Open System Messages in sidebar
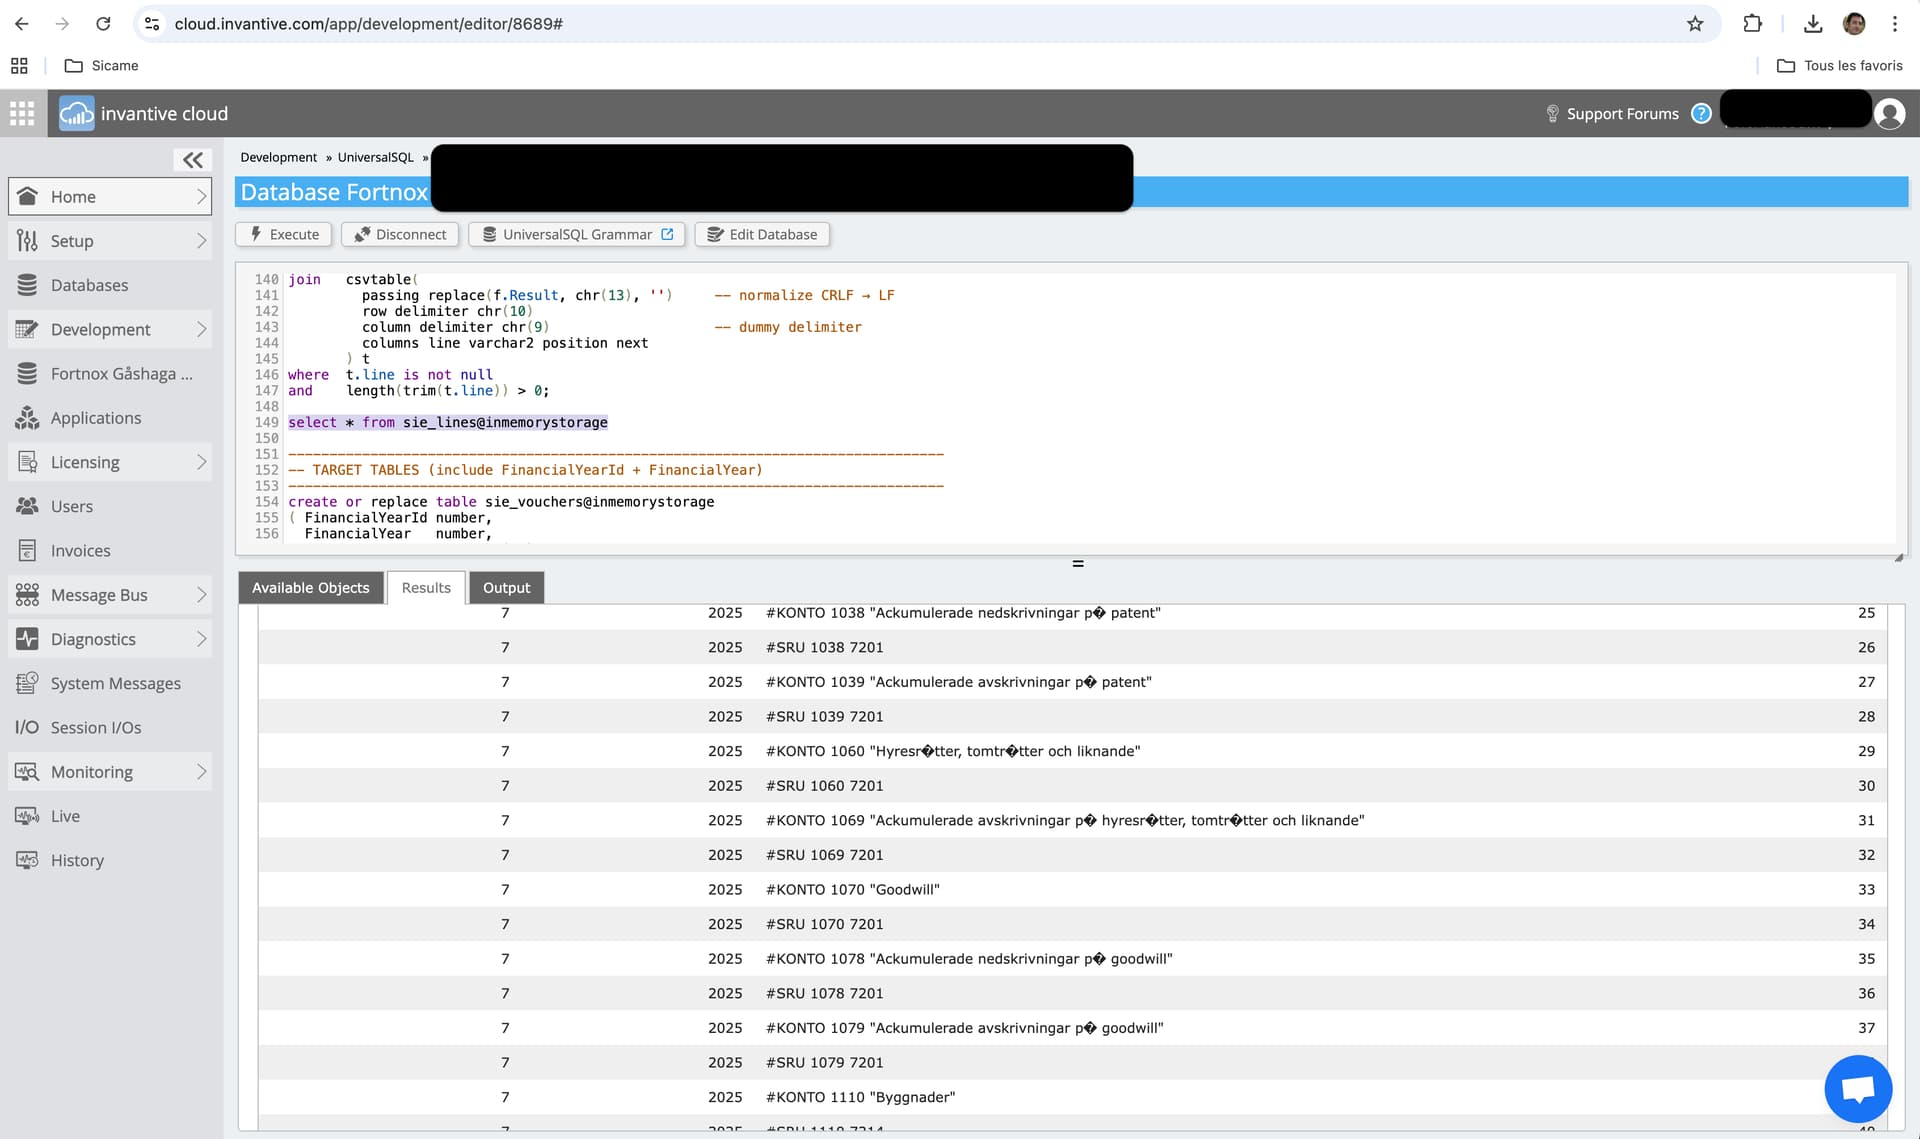Image resolution: width=1920 pixels, height=1139 pixels. point(115,683)
